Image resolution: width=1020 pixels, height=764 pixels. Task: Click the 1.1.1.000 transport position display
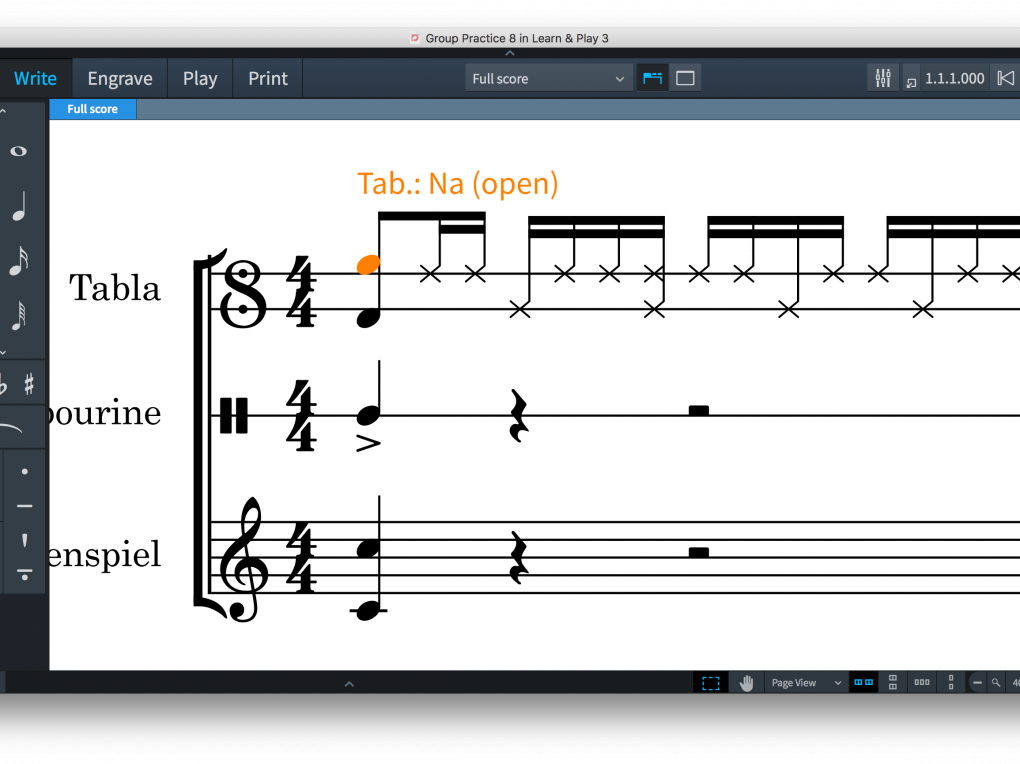tap(954, 79)
